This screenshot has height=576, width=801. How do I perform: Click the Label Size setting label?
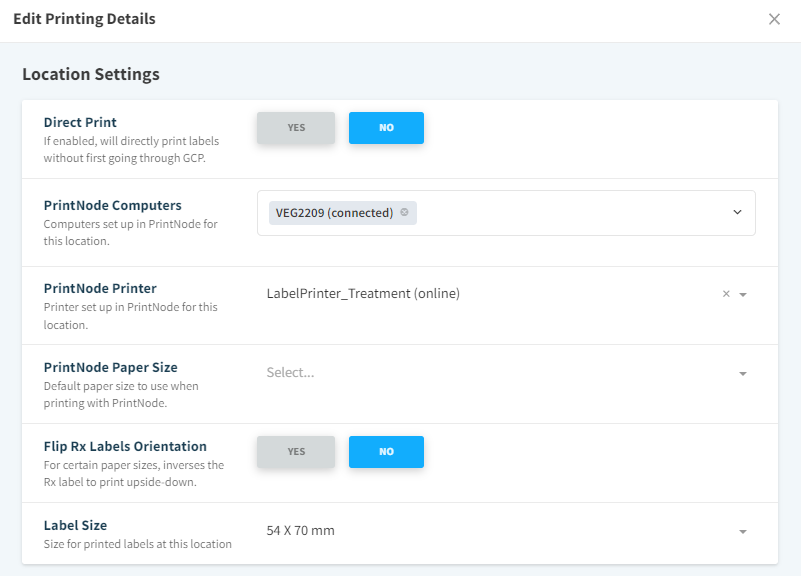click(x=75, y=525)
